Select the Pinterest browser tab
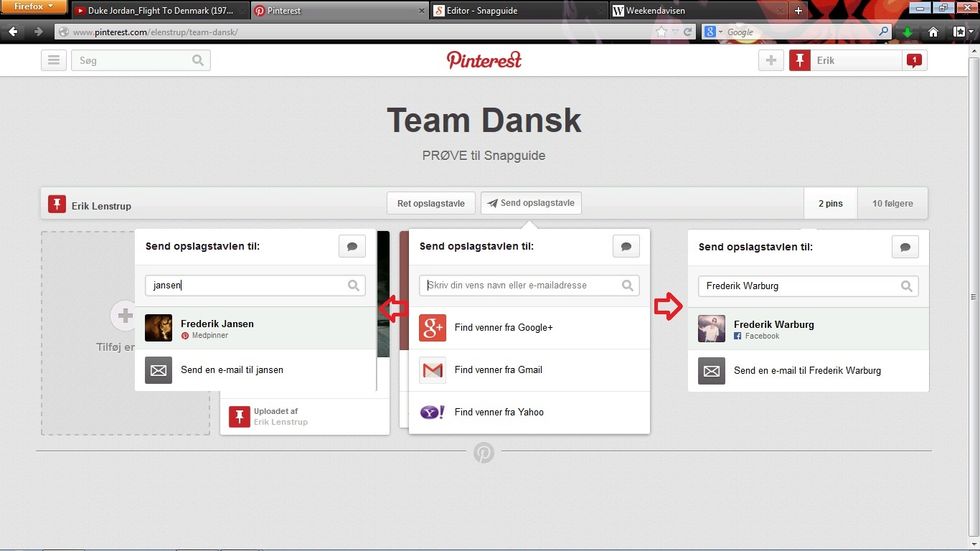This screenshot has width=980, height=551. click(339, 11)
